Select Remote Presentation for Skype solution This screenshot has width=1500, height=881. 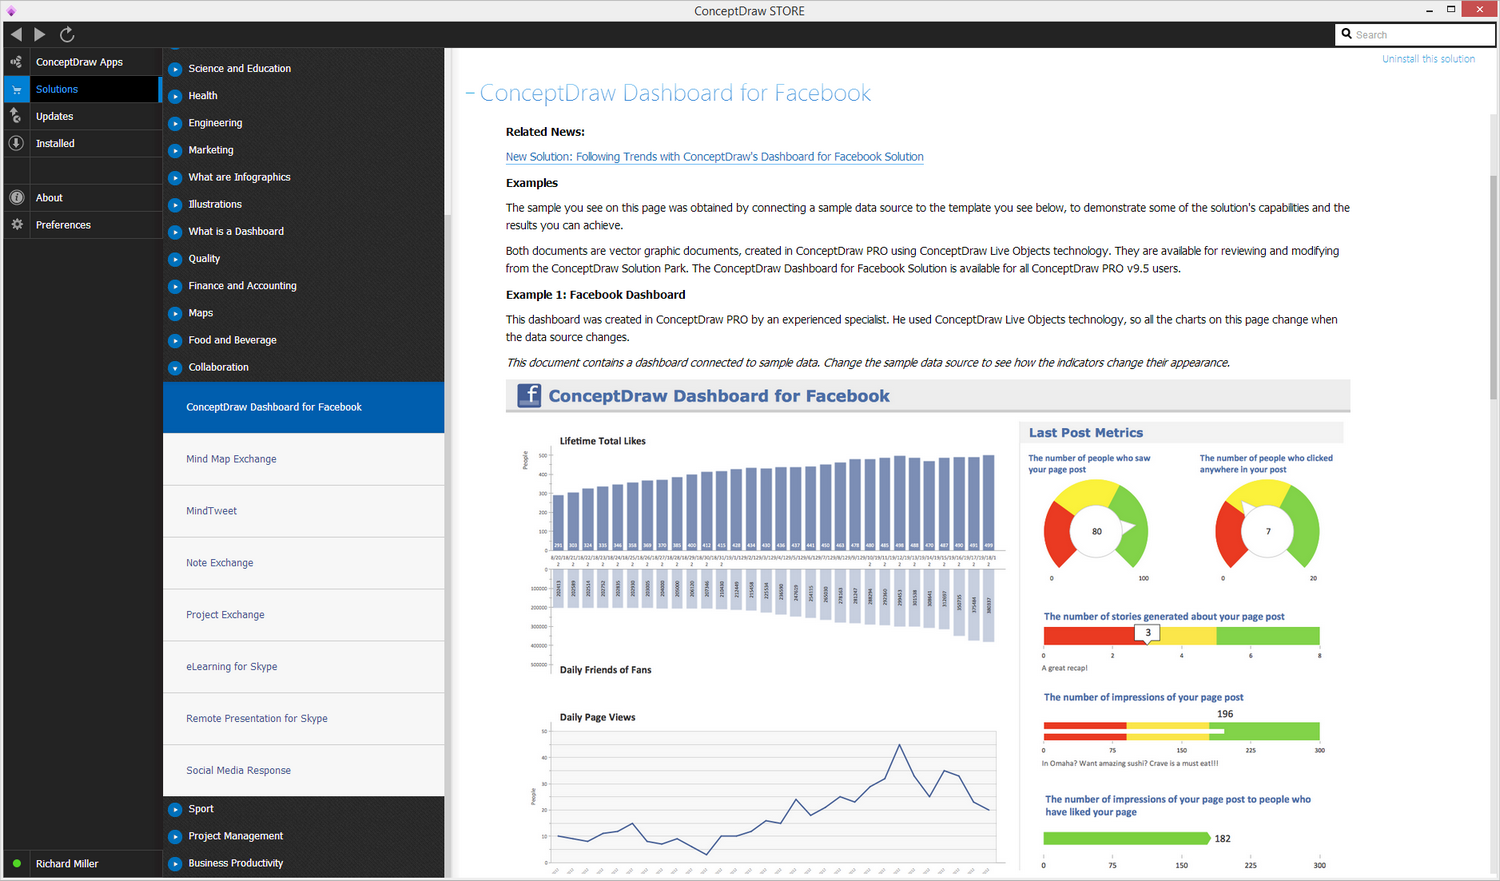[304, 719]
